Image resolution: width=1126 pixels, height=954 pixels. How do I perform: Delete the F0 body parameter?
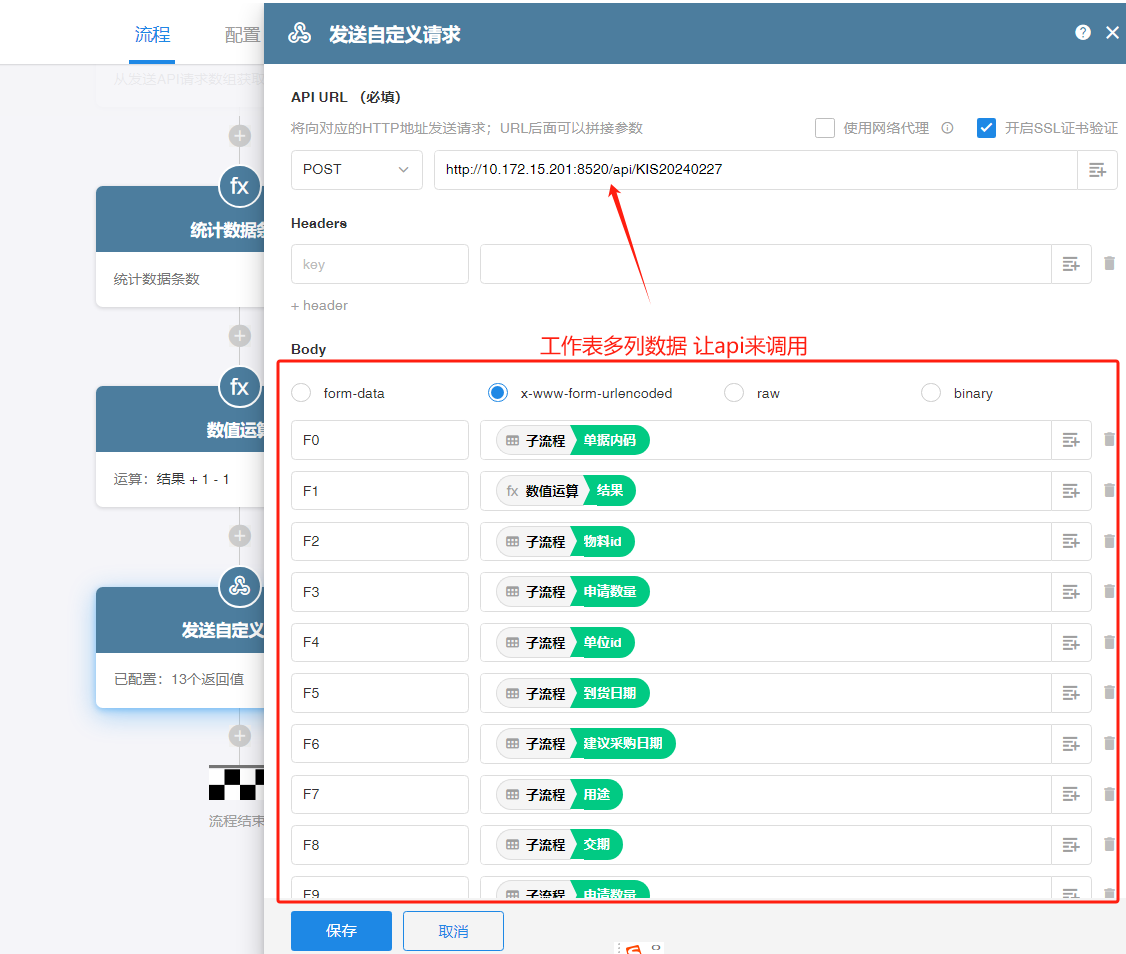(1109, 440)
